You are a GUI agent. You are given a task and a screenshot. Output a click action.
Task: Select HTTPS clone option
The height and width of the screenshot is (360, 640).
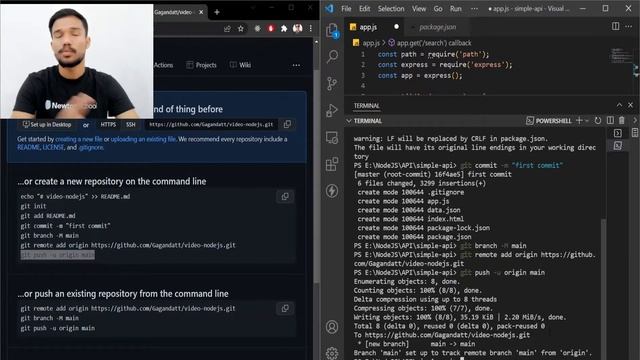pos(108,124)
